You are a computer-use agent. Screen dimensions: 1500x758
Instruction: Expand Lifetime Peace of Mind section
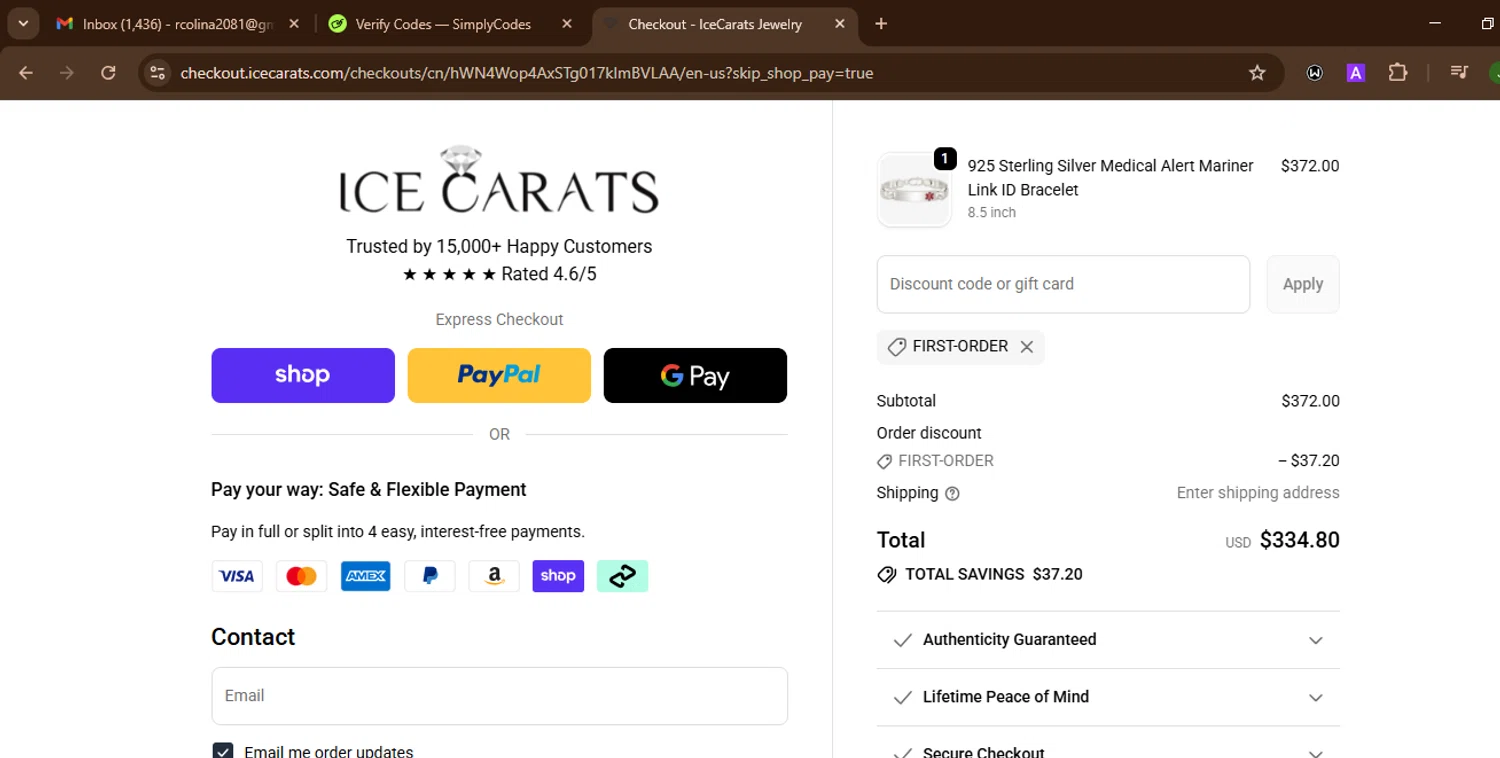(1108, 697)
